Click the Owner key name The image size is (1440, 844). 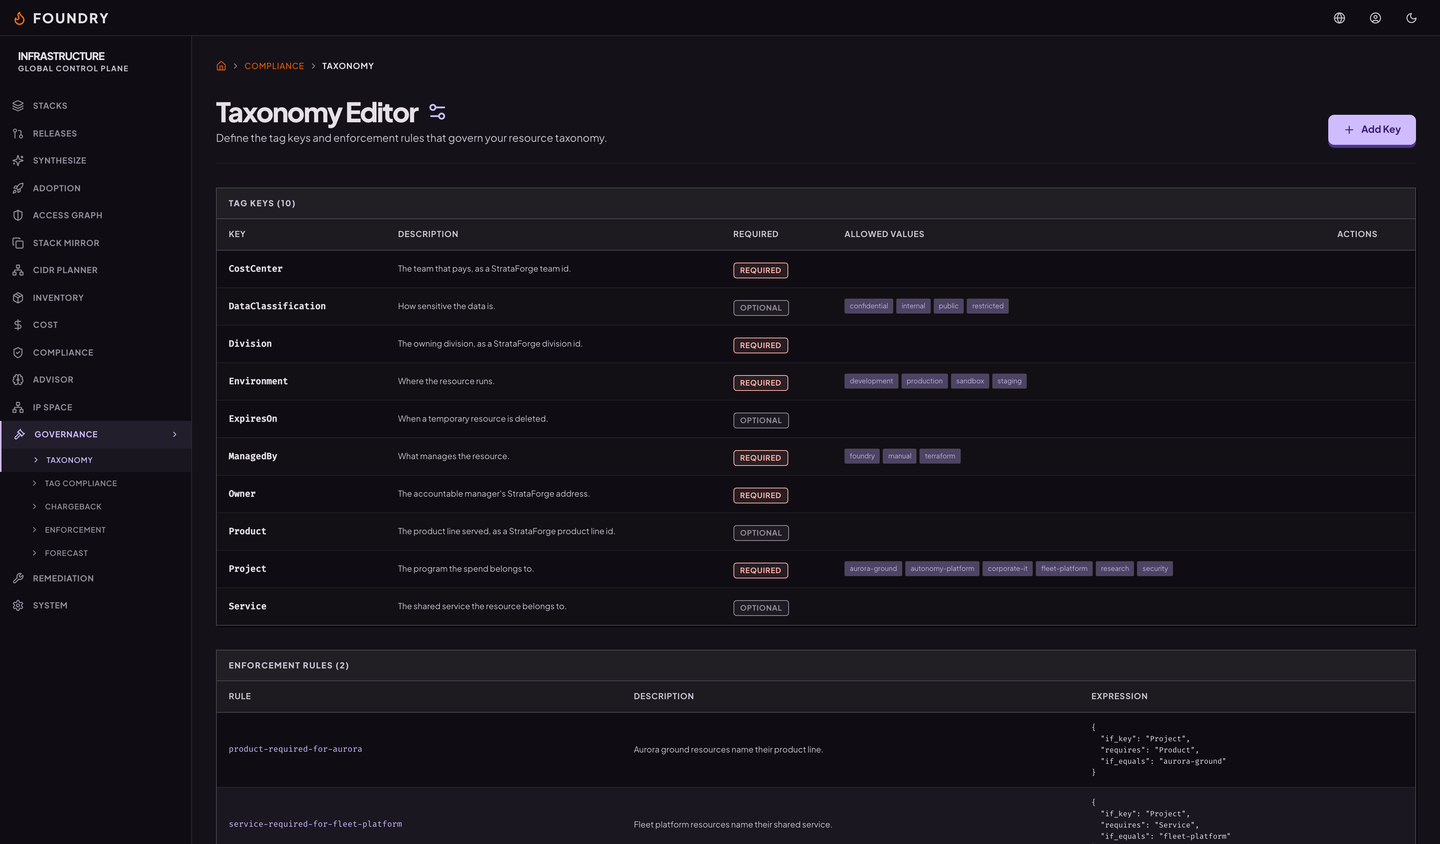242,494
